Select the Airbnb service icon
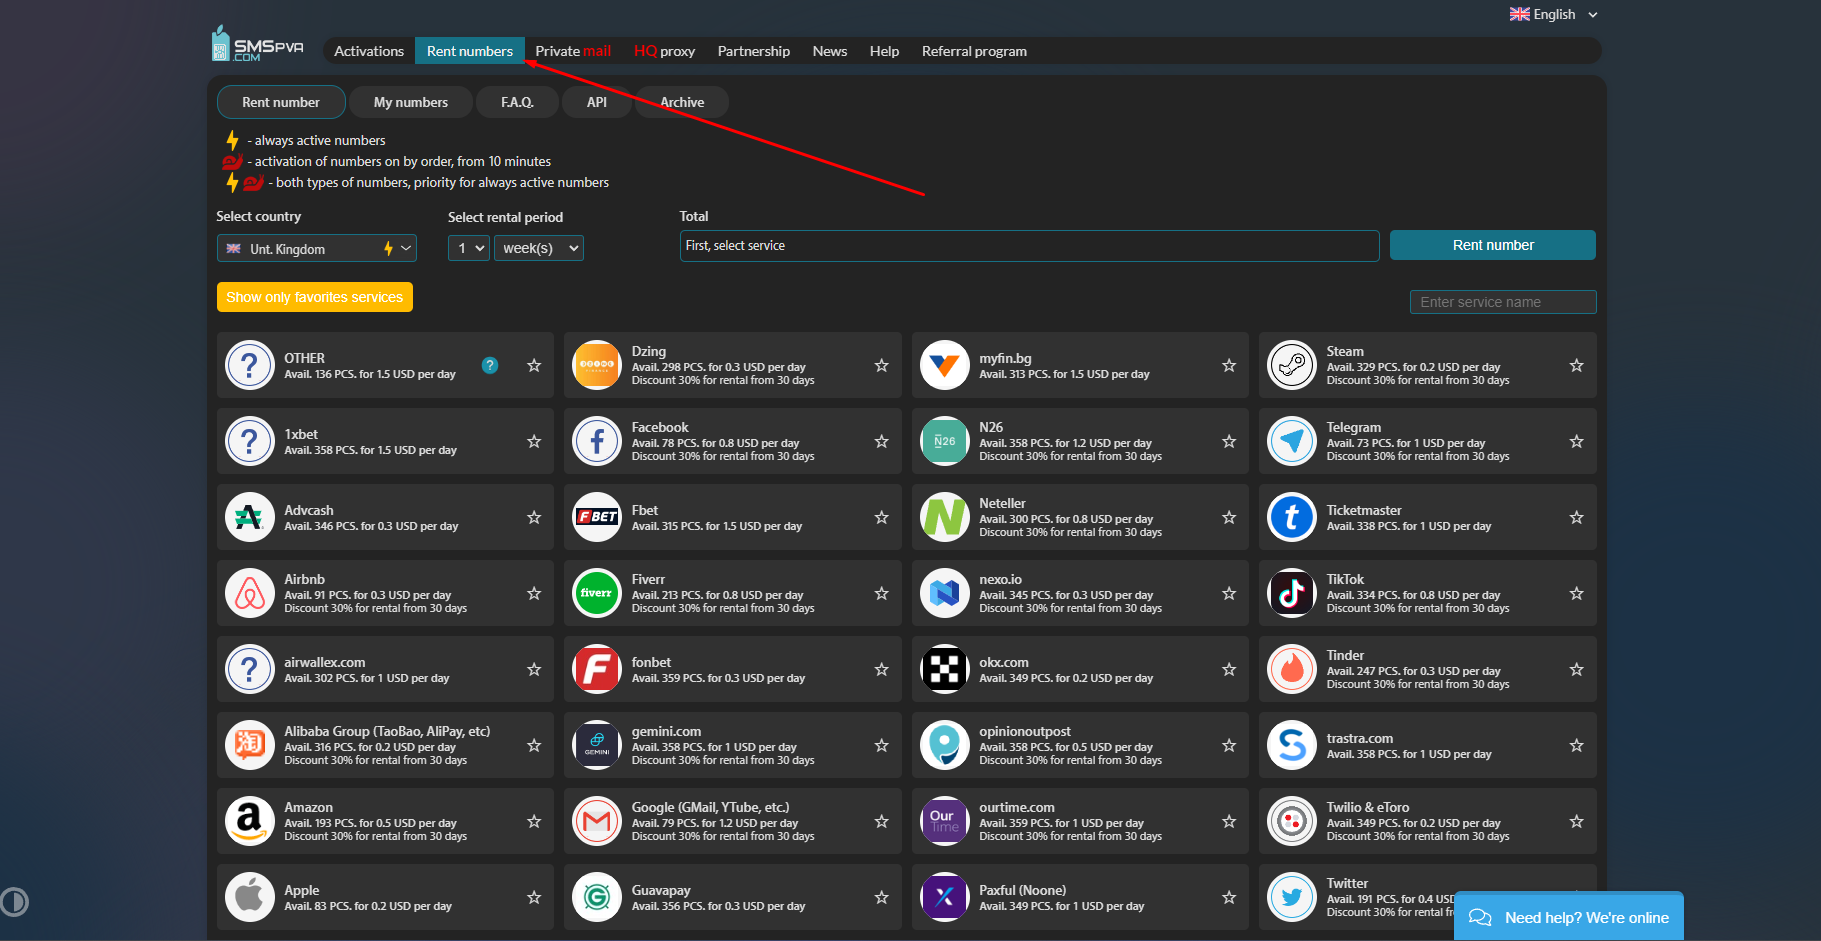 point(250,593)
